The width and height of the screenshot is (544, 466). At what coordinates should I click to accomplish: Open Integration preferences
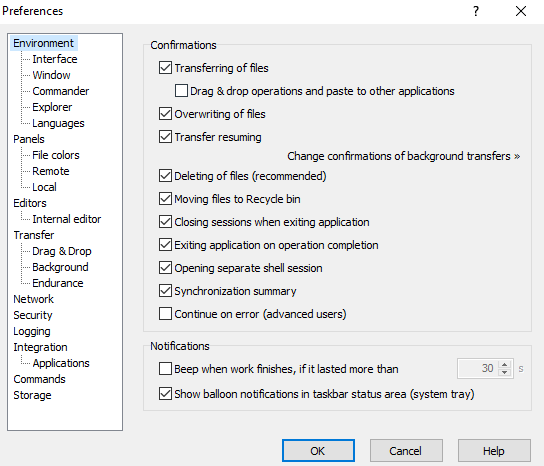pos(40,347)
